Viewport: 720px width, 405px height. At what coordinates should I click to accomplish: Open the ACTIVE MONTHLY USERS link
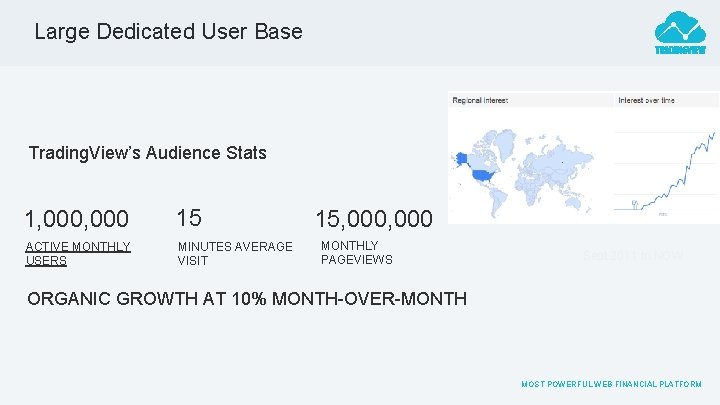coord(78,253)
